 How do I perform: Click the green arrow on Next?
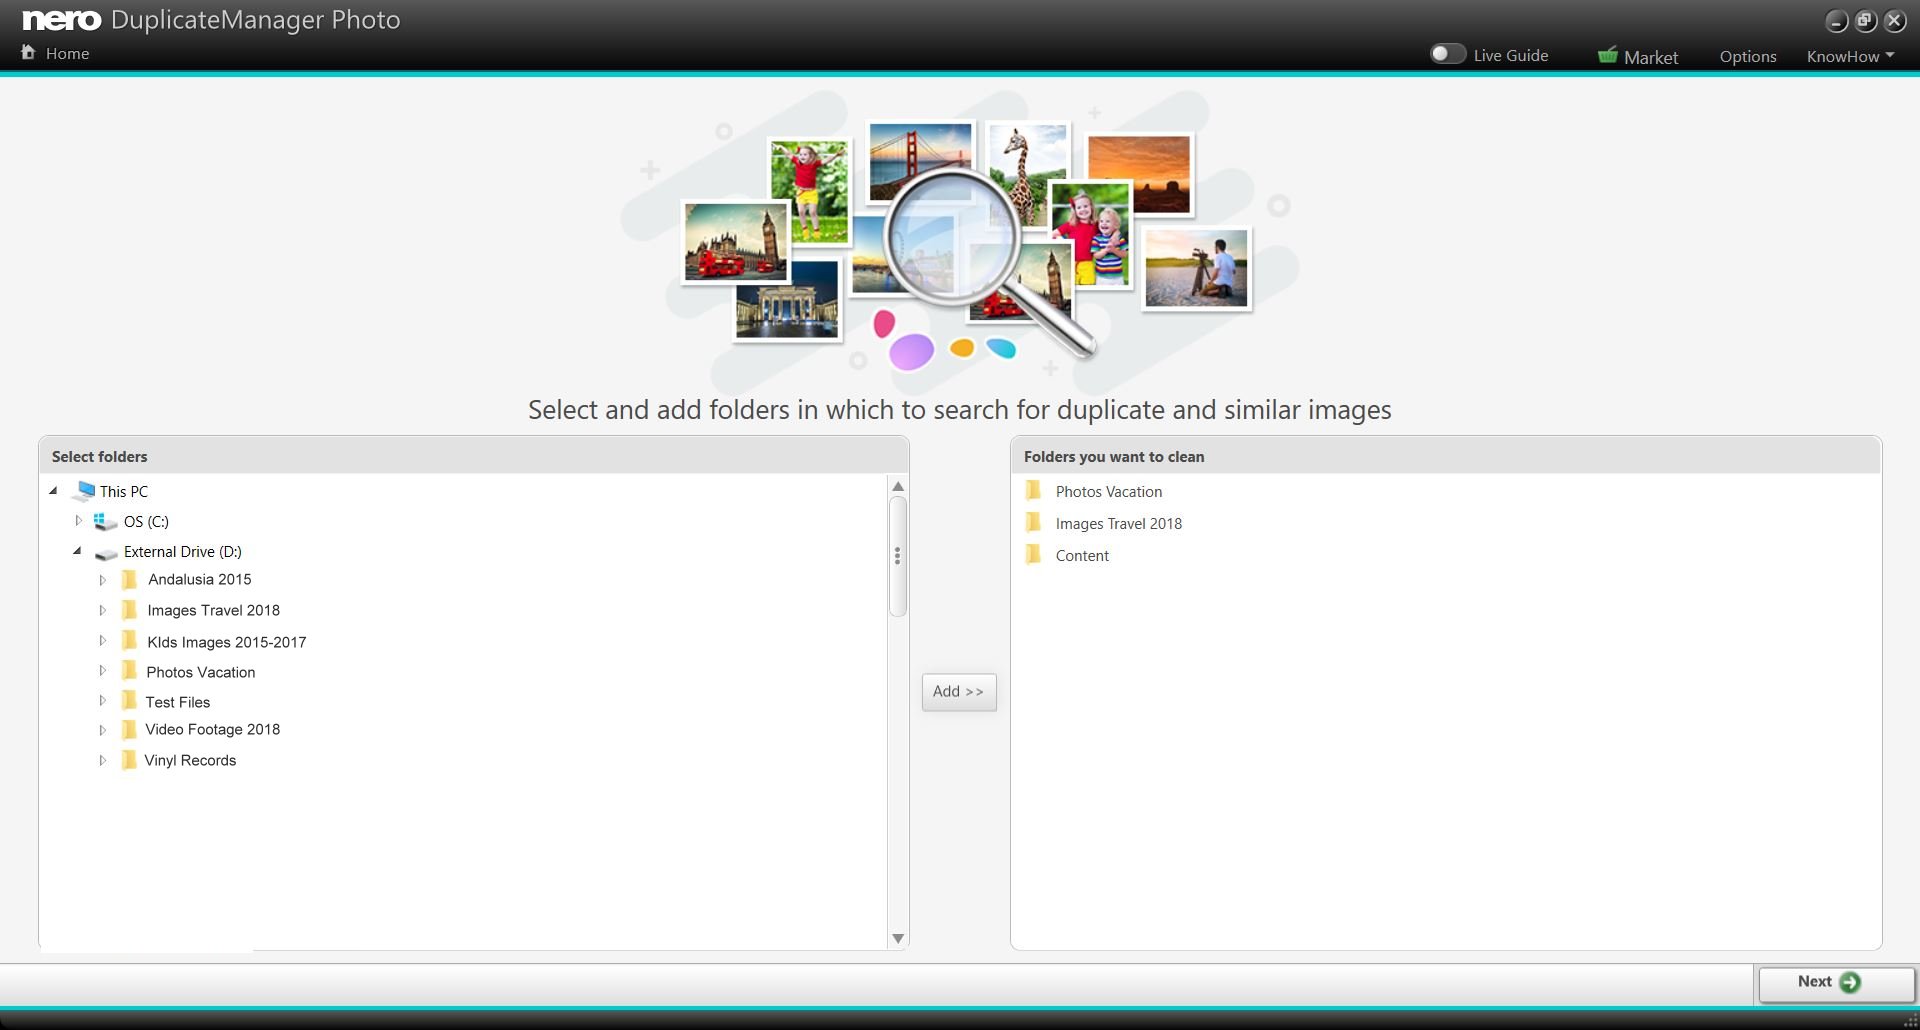(1850, 982)
